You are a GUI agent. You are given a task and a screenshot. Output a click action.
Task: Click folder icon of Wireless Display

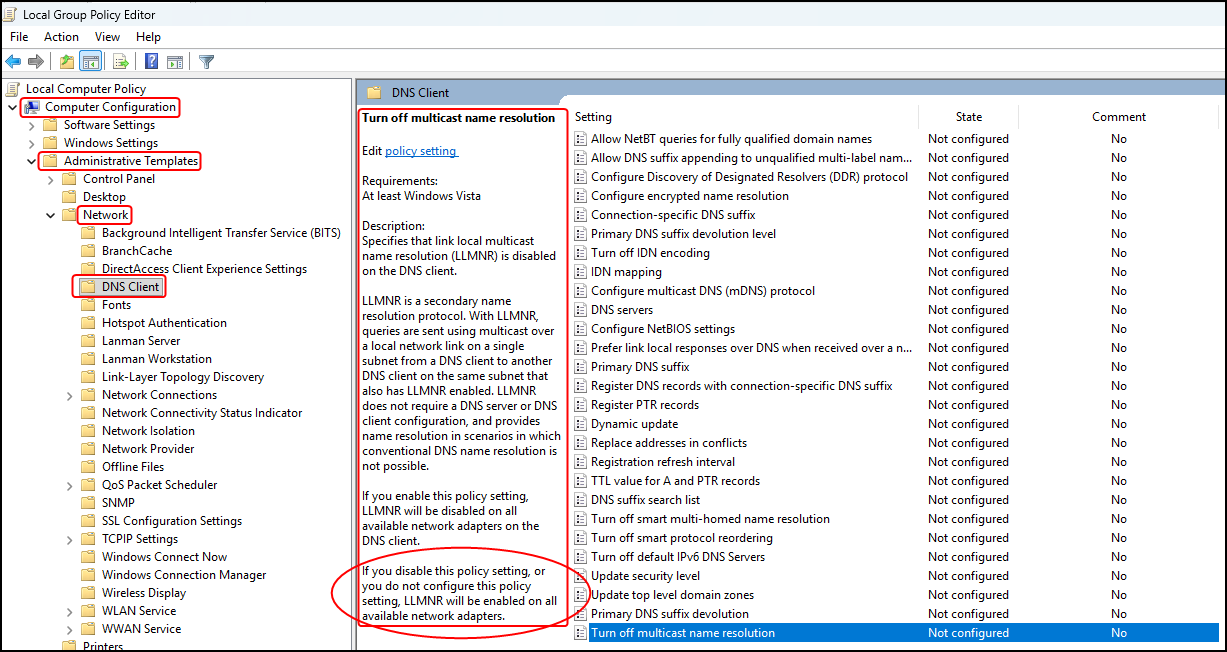coord(89,593)
